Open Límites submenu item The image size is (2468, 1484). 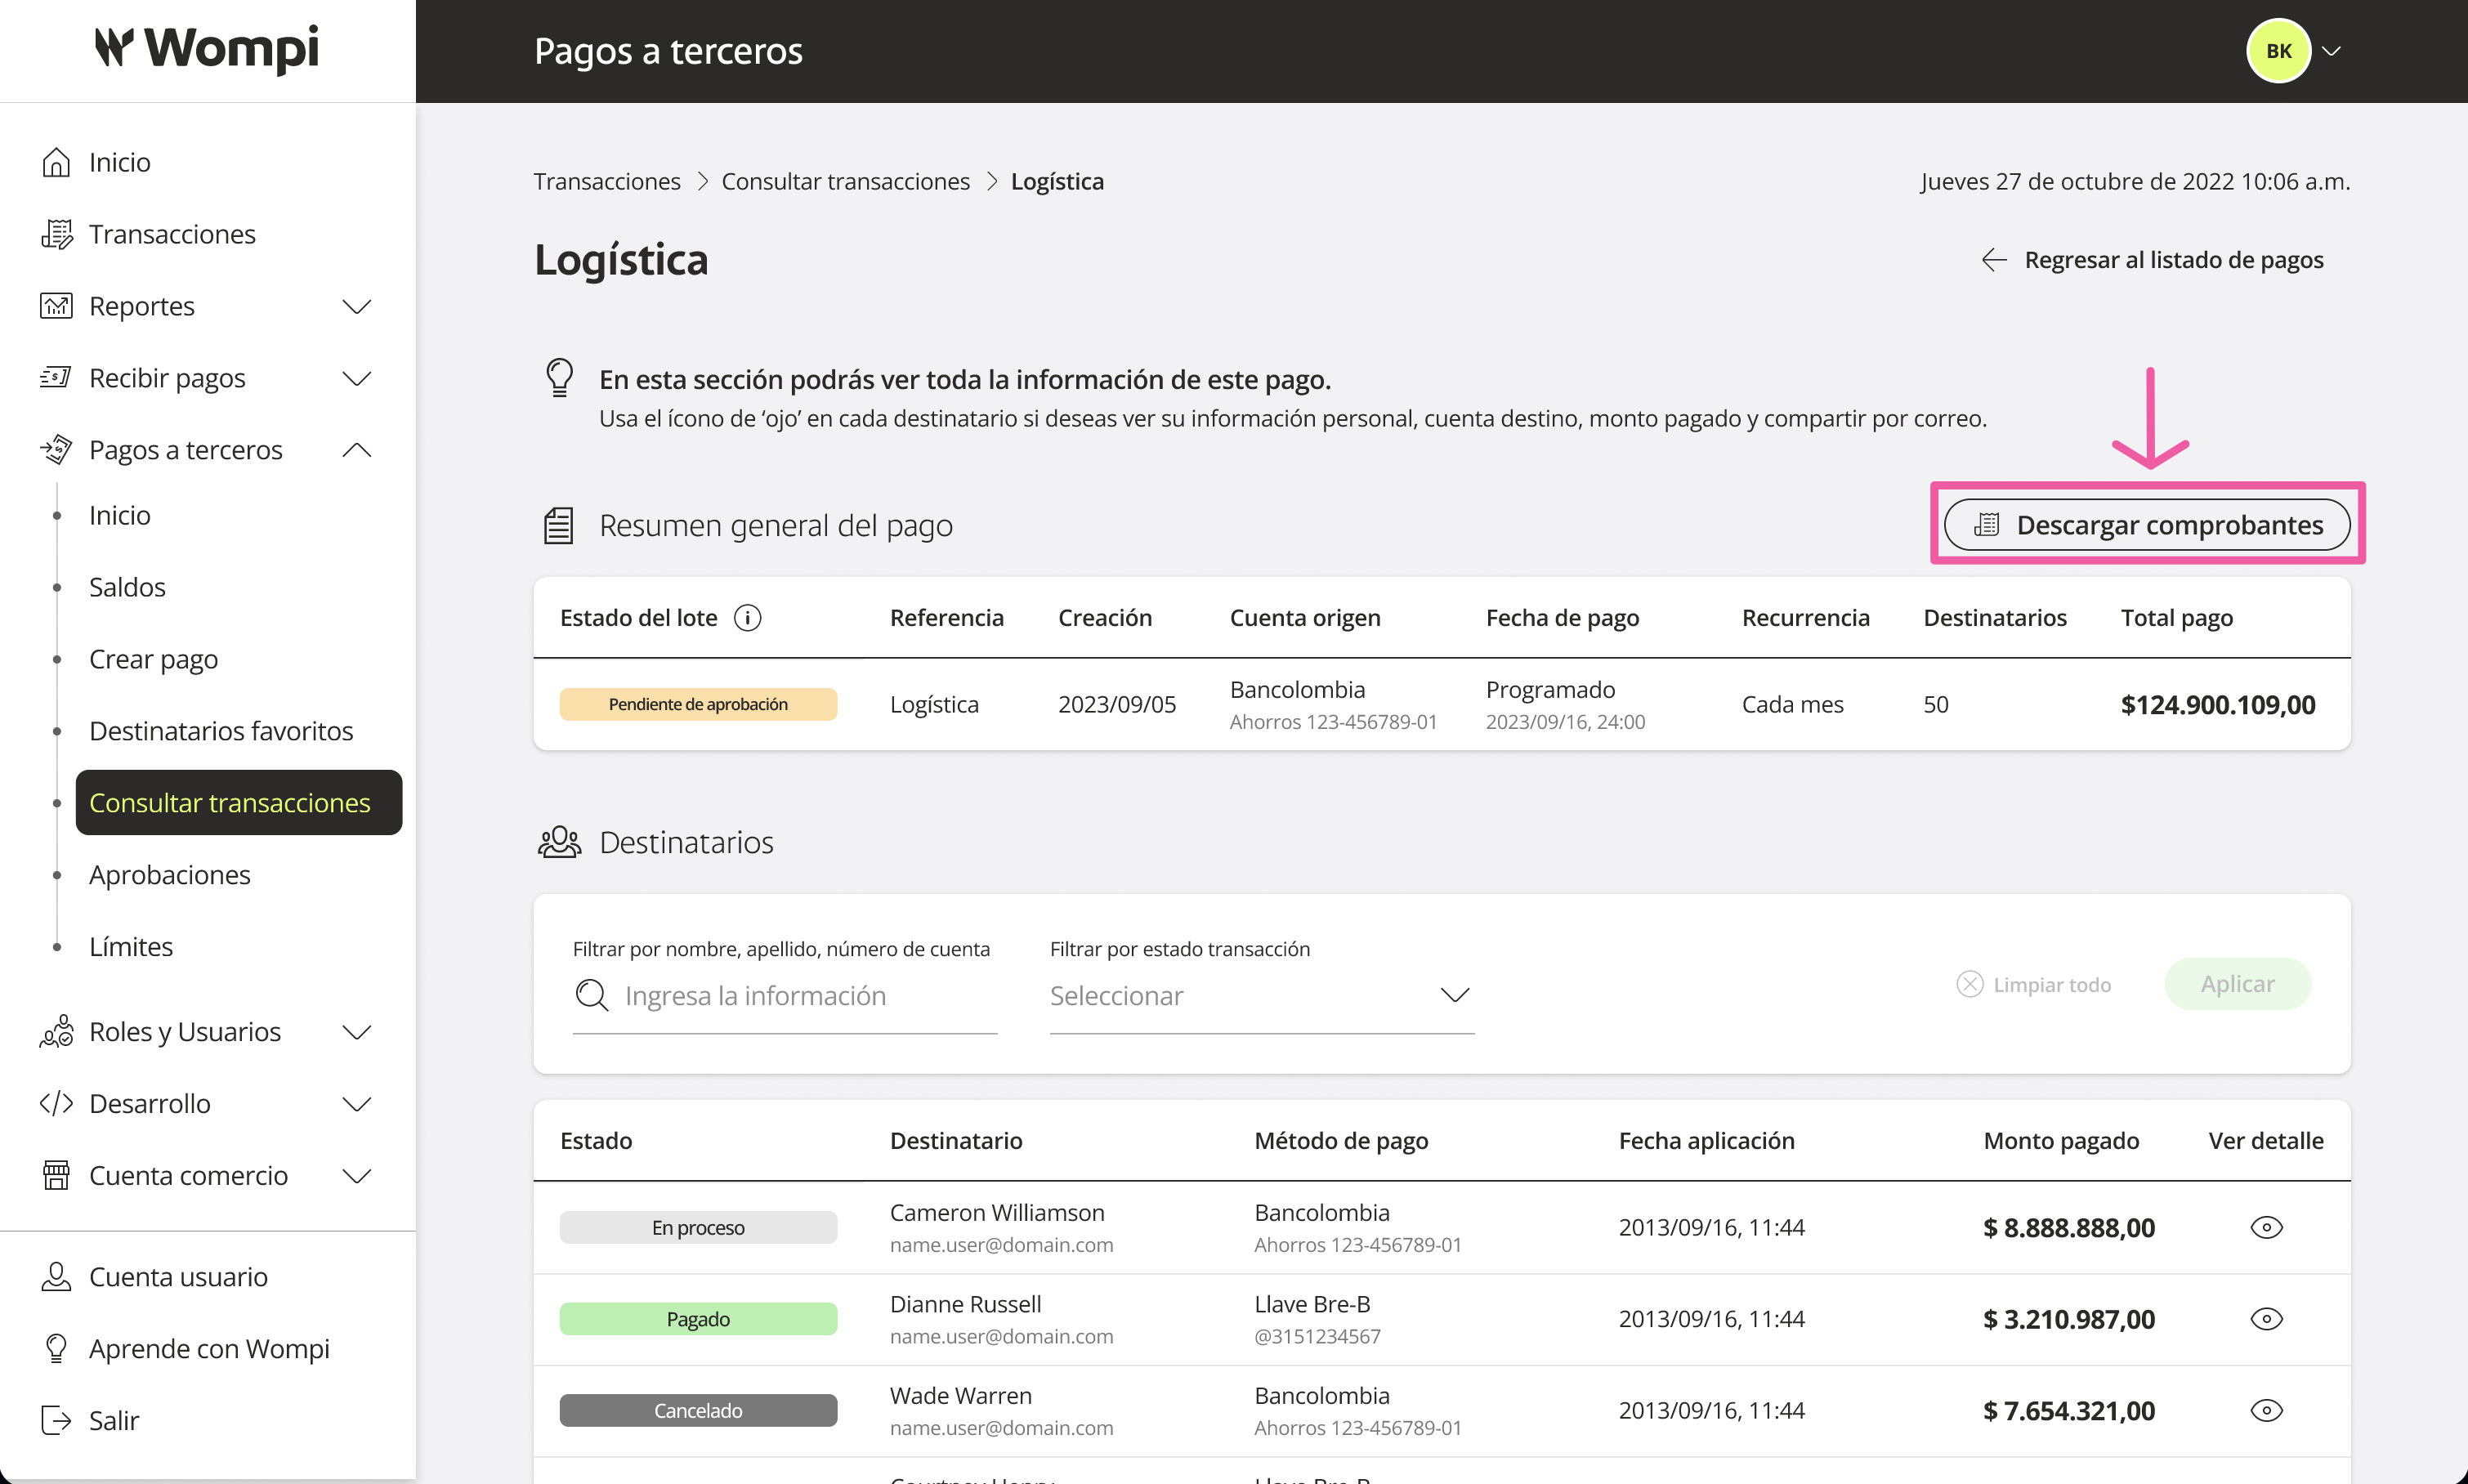[x=131, y=947]
